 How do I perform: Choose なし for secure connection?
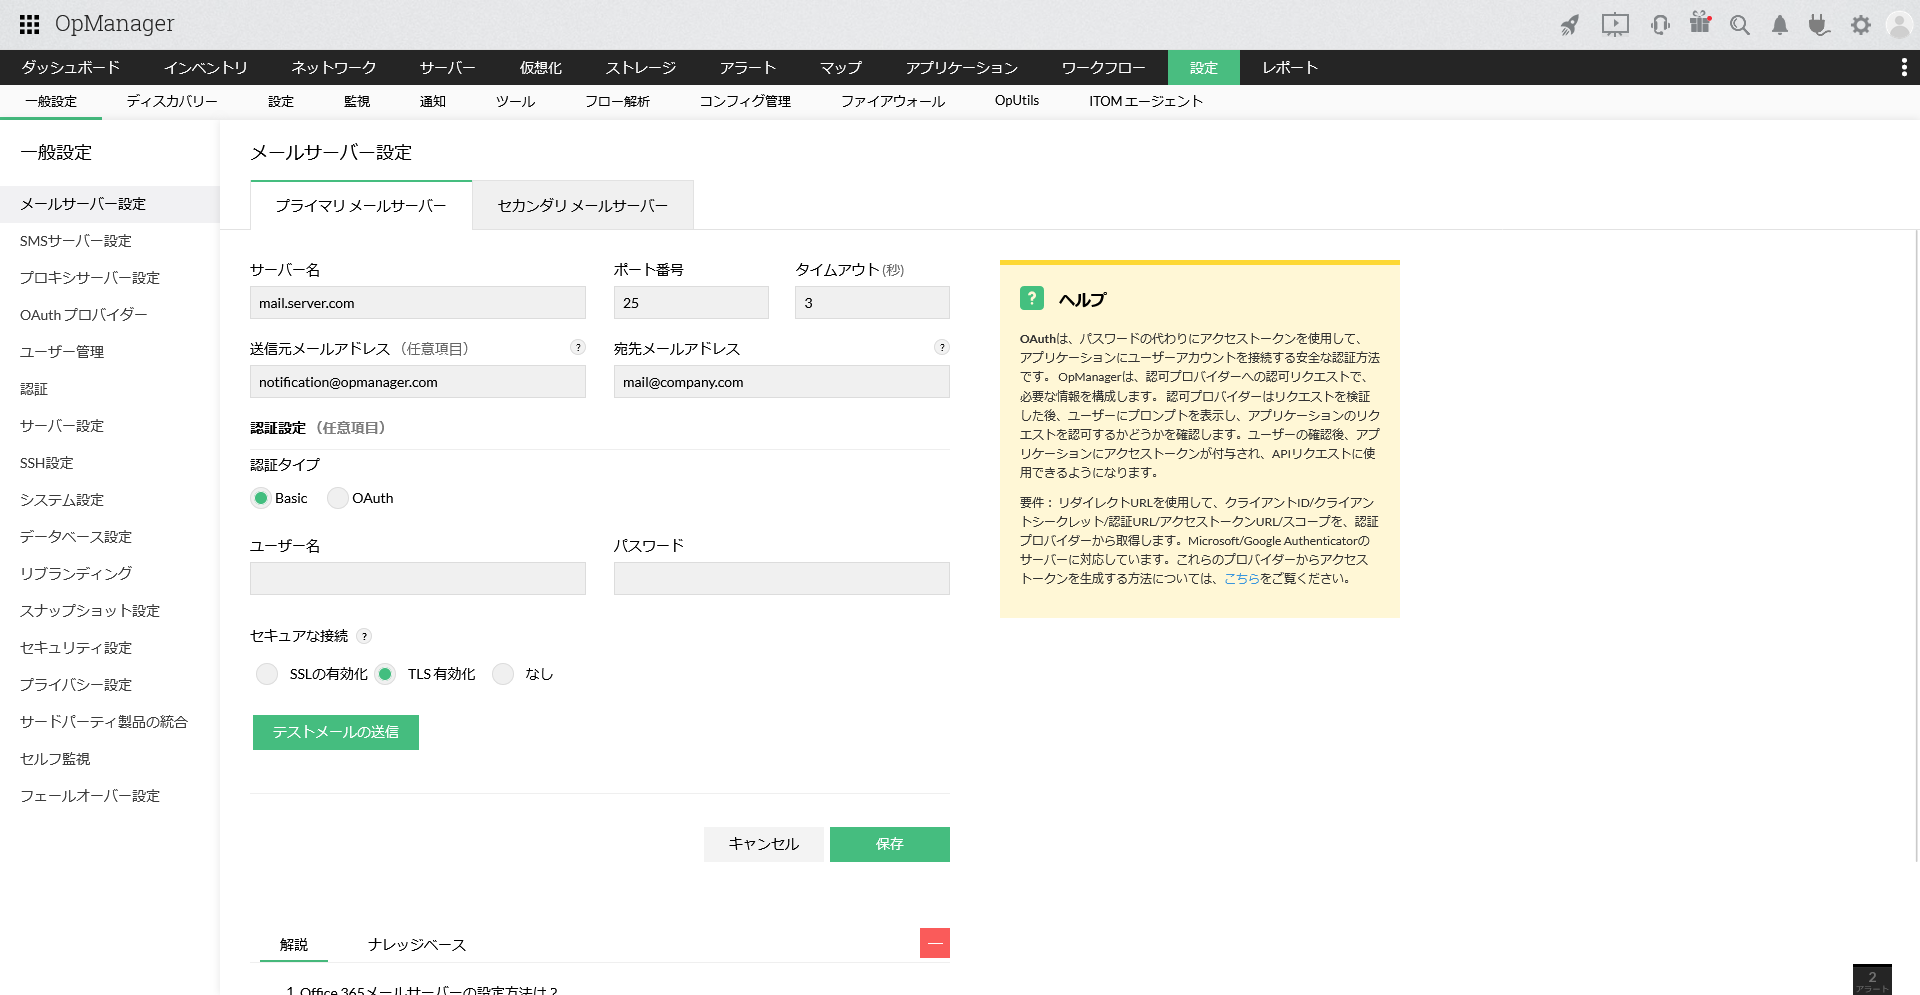(x=503, y=674)
